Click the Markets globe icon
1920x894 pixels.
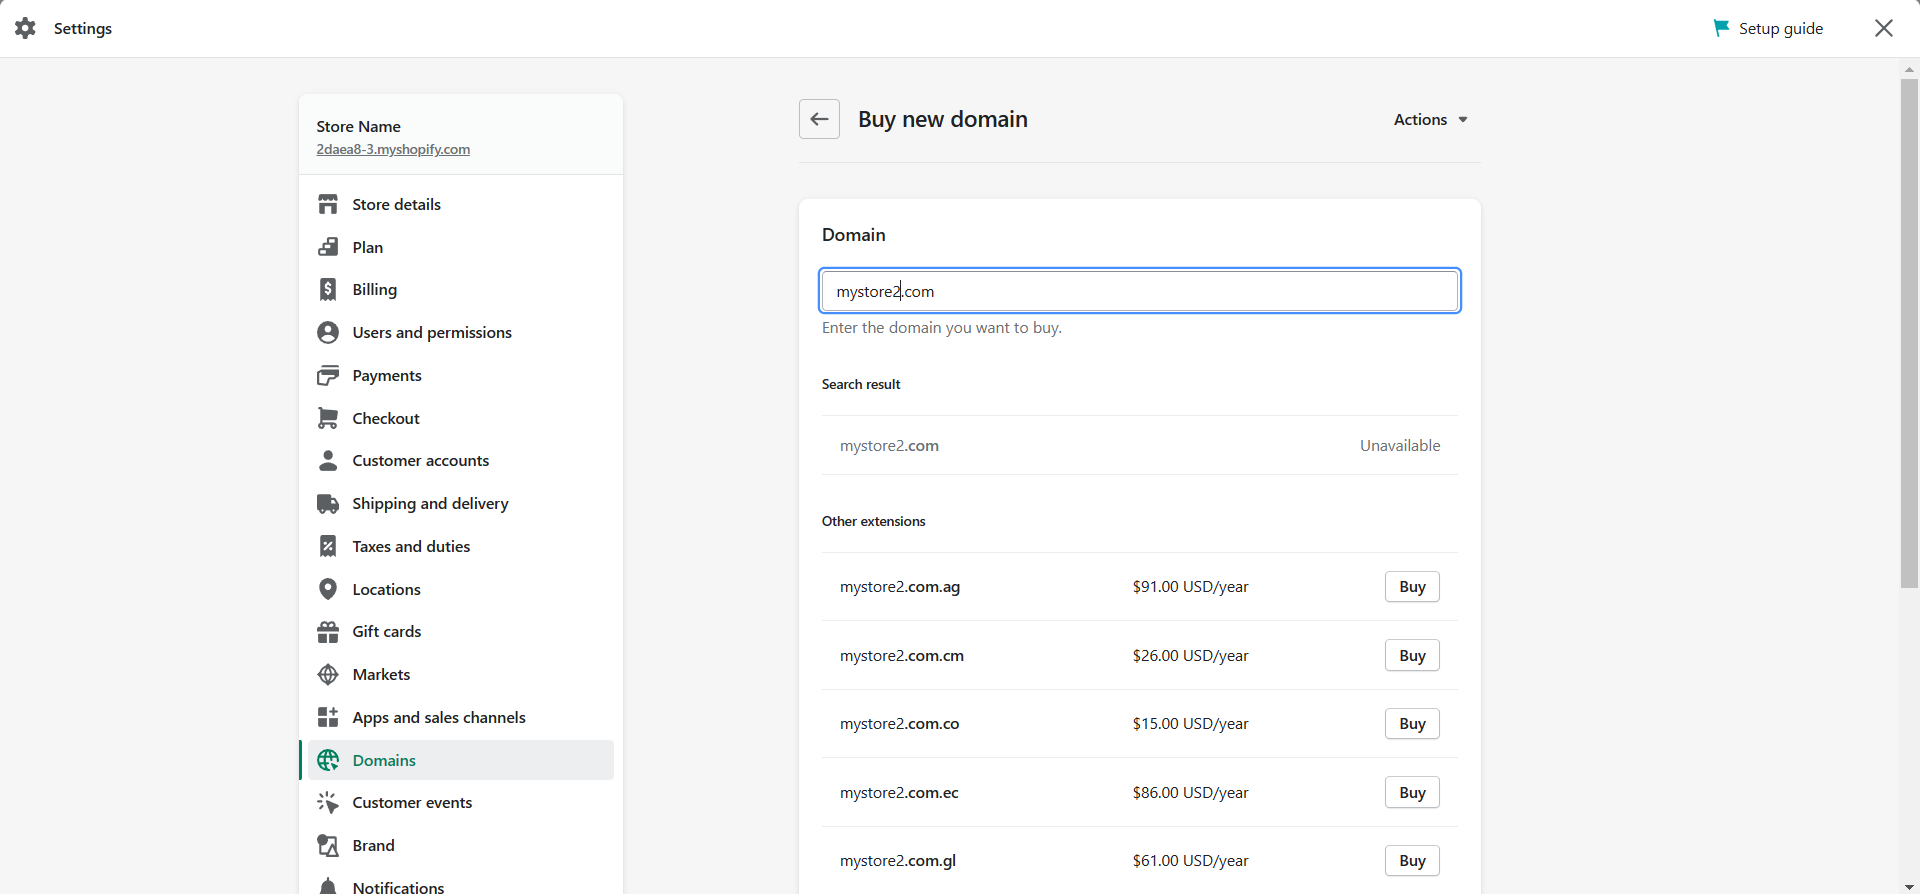(328, 674)
